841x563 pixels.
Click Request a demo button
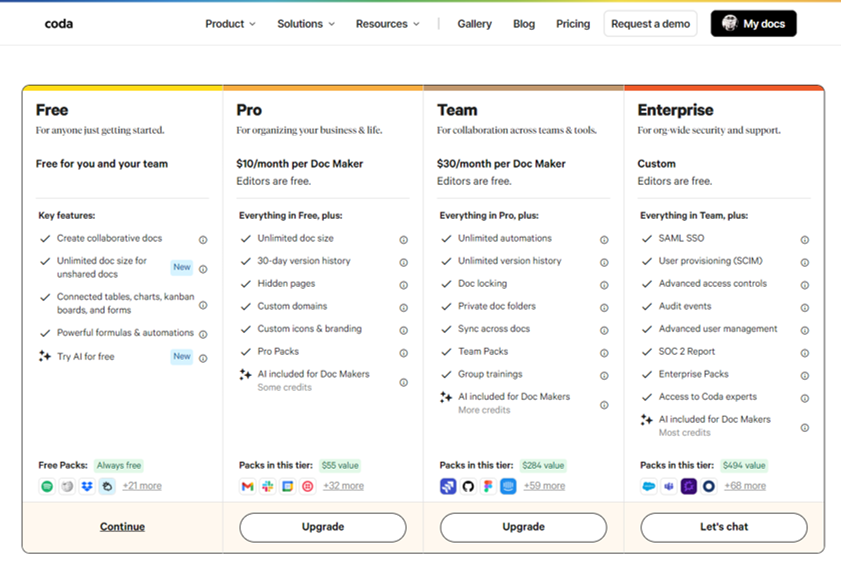[x=650, y=24]
